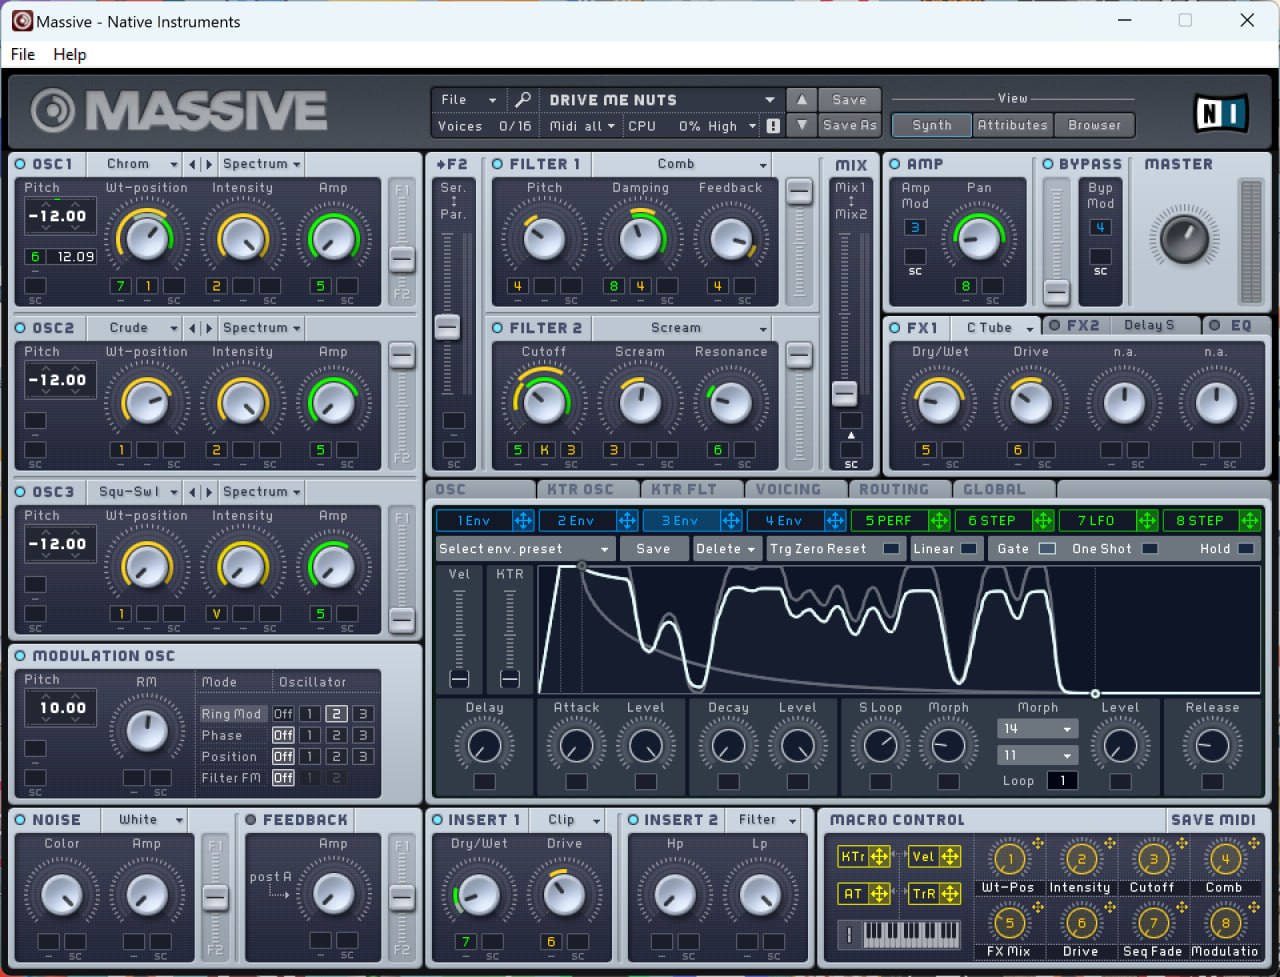Open FILTER 1 Comb type dropdown
The width and height of the screenshot is (1280, 977).
(x=682, y=164)
